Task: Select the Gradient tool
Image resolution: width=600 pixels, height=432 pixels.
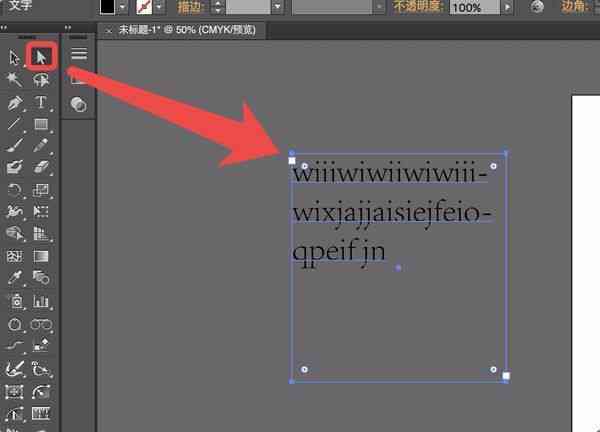Action: pos(41,256)
